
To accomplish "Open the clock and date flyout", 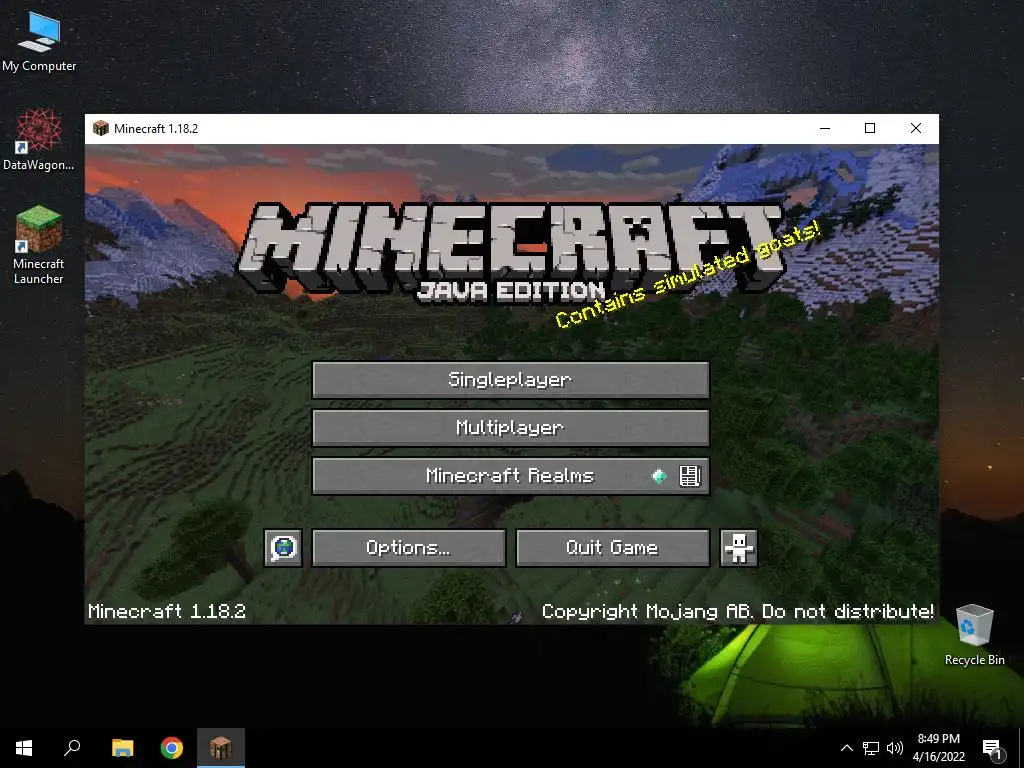I will (x=939, y=748).
